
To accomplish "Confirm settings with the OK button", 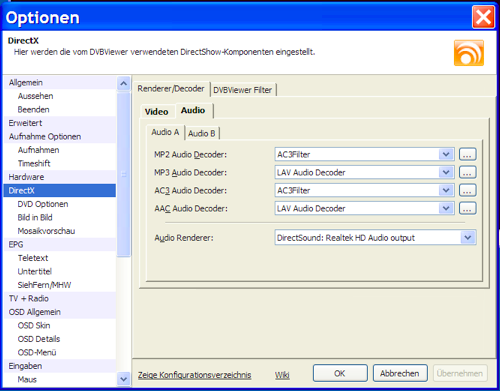I will (340, 373).
